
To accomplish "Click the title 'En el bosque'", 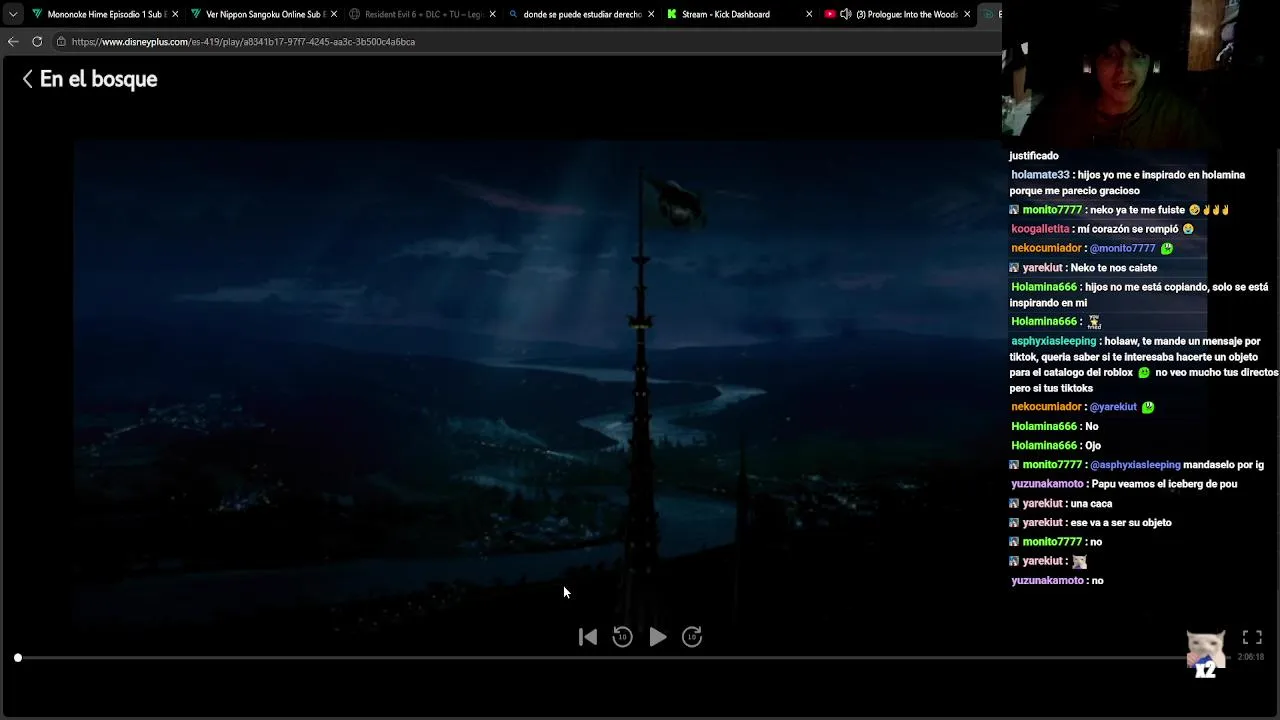I will (98, 79).
